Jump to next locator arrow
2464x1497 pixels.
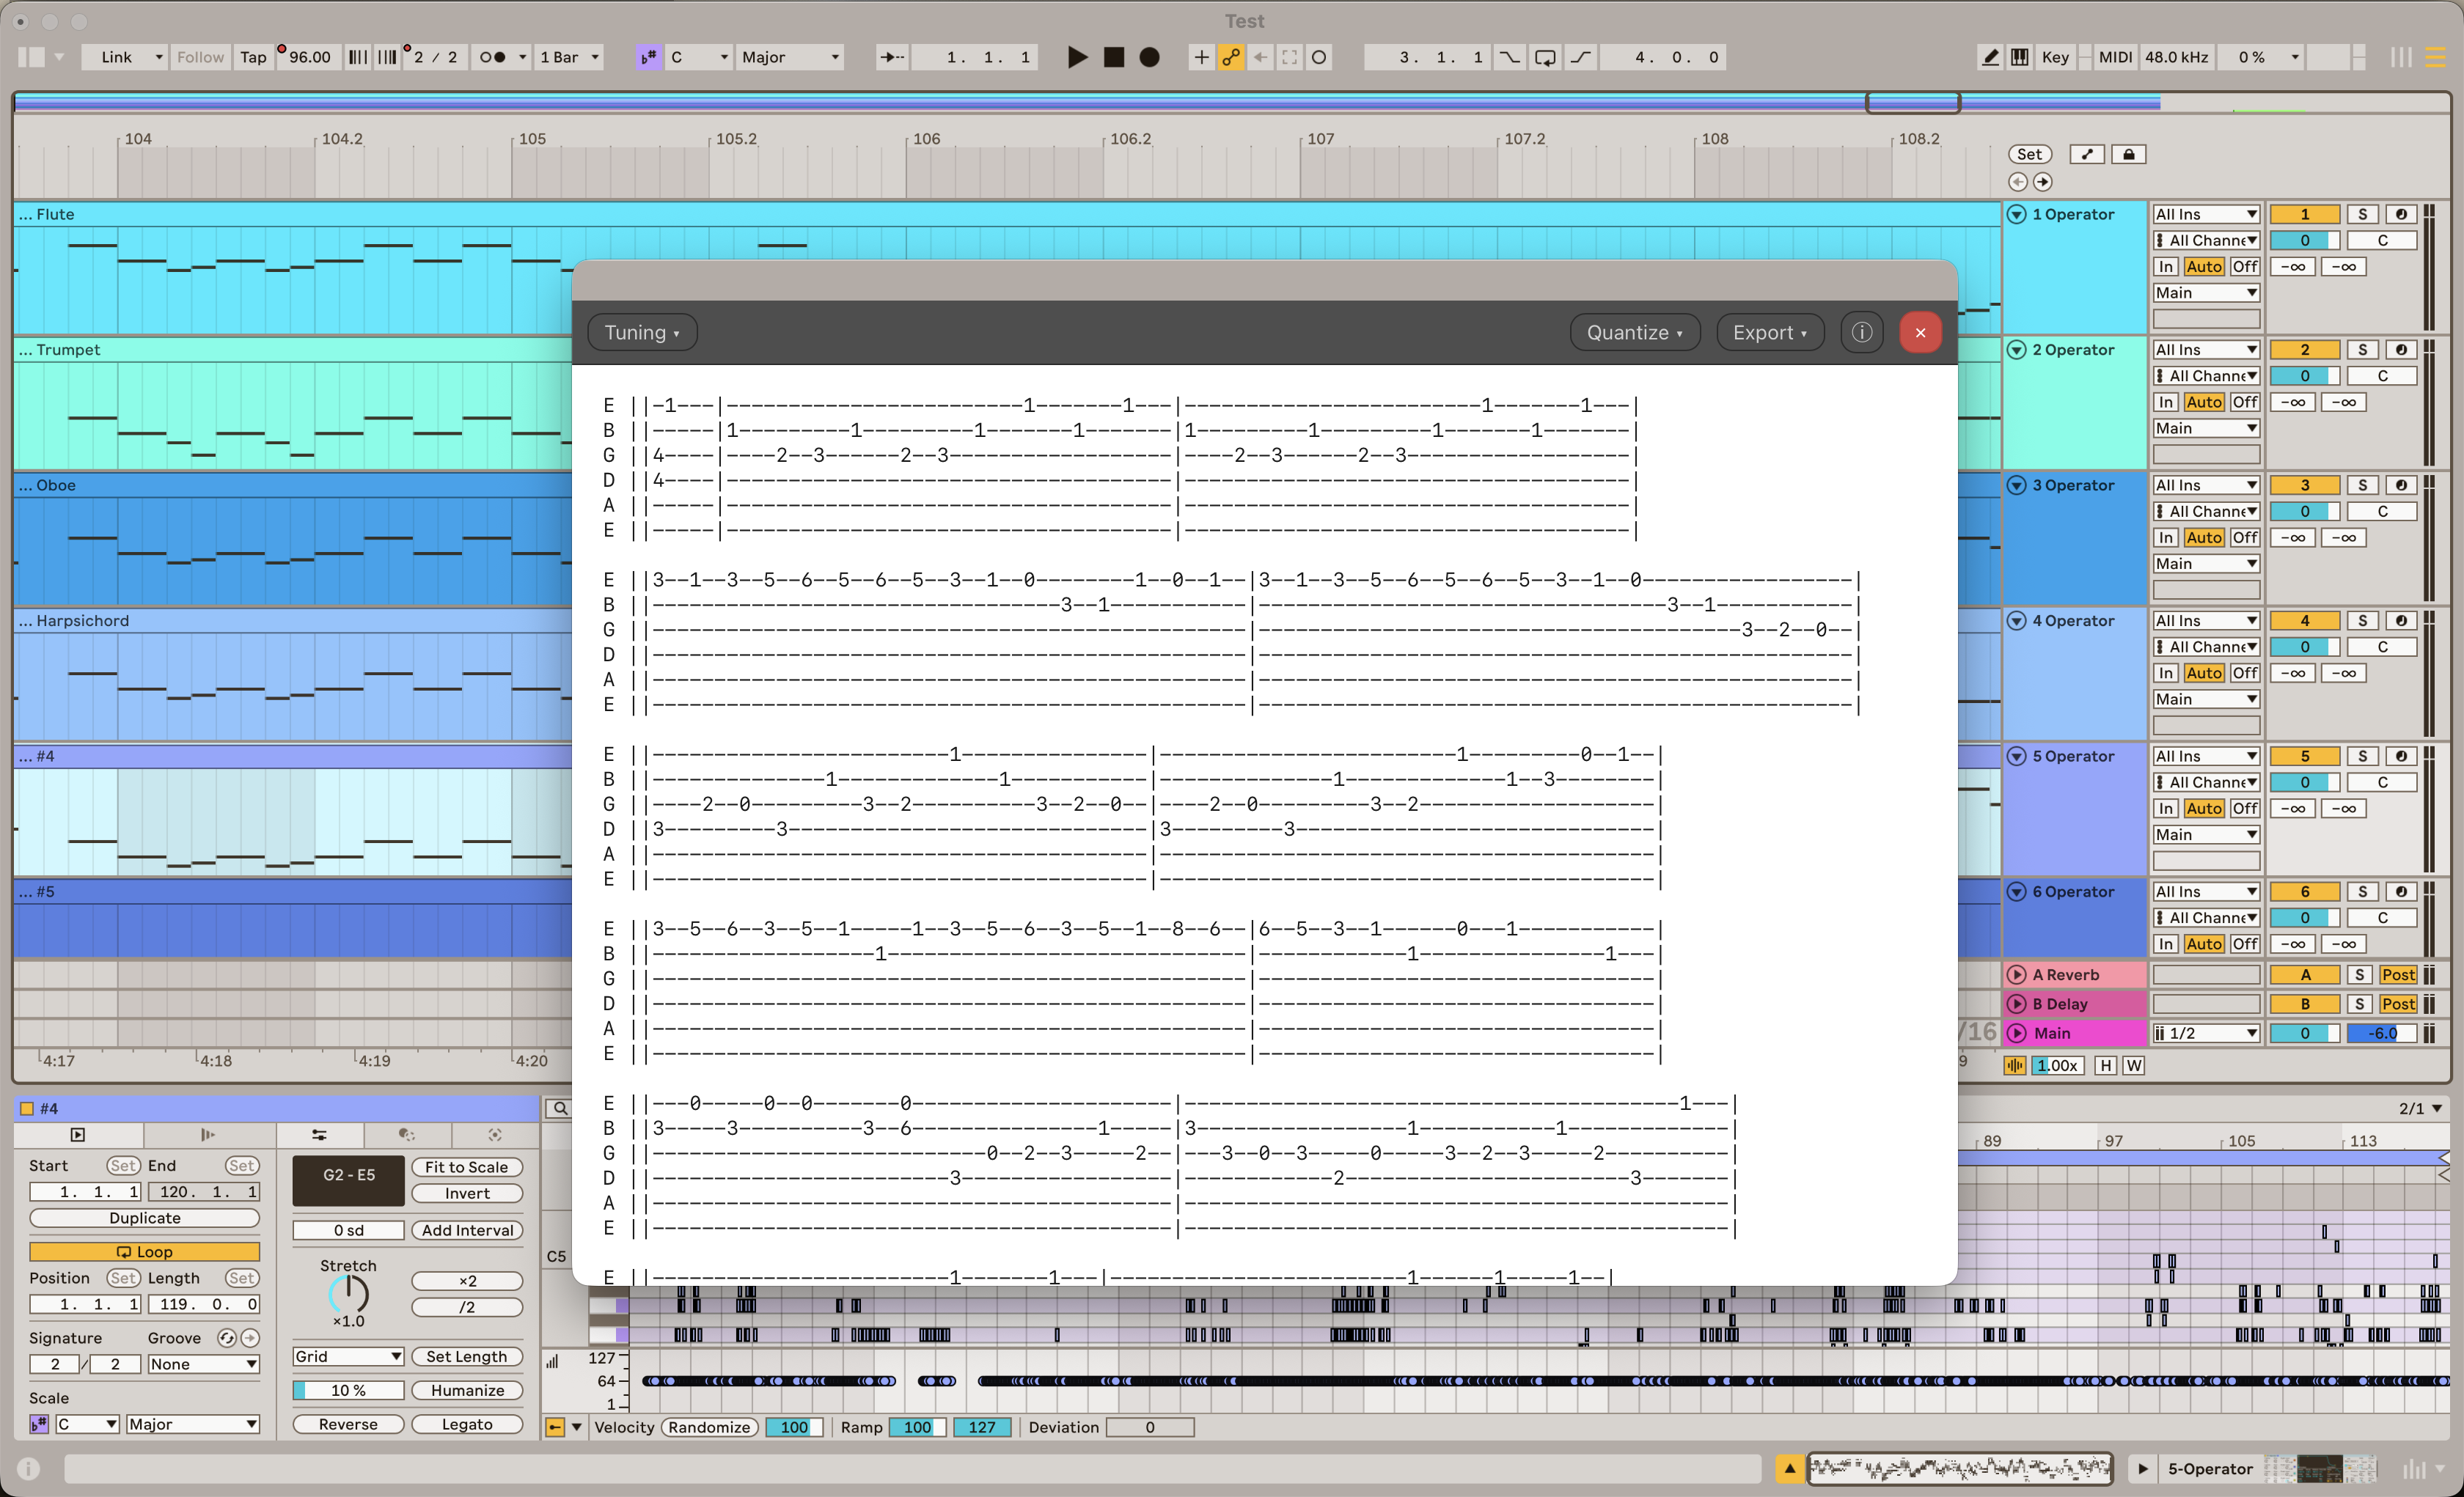pos(2043,182)
